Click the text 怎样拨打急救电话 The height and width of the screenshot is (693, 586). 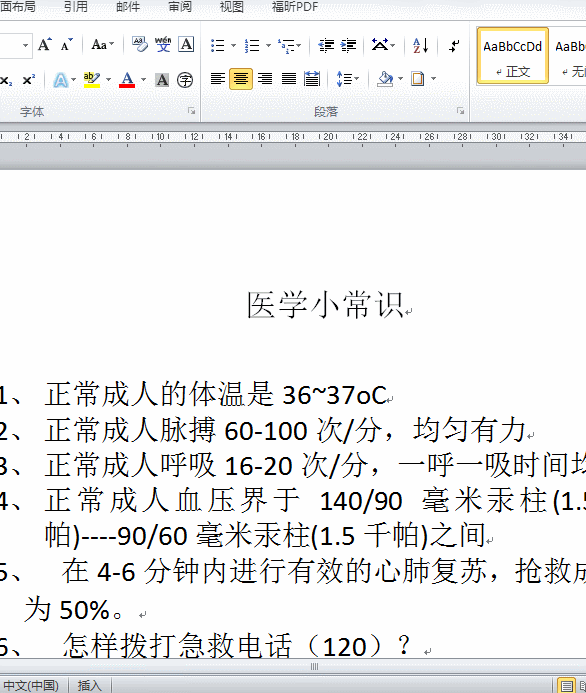coord(178,646)
